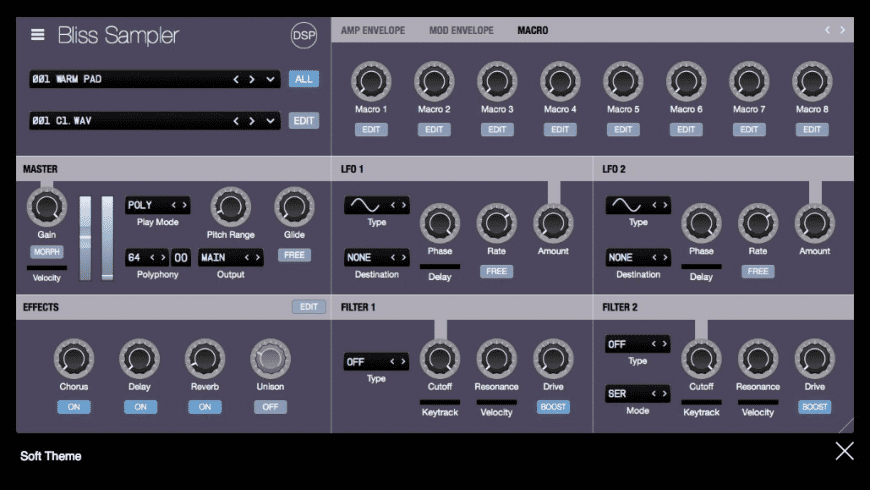Click the Macro 6 knob
The image size is (870, 490).
tap(686, 82)
